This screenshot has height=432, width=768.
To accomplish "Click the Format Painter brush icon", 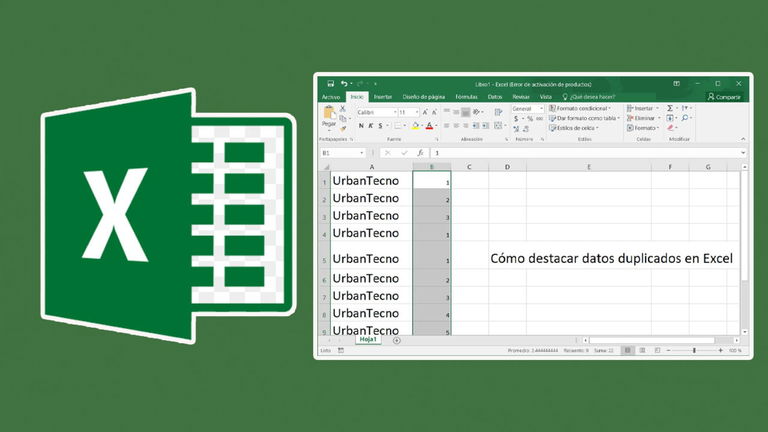I will [x=343, y=128].
